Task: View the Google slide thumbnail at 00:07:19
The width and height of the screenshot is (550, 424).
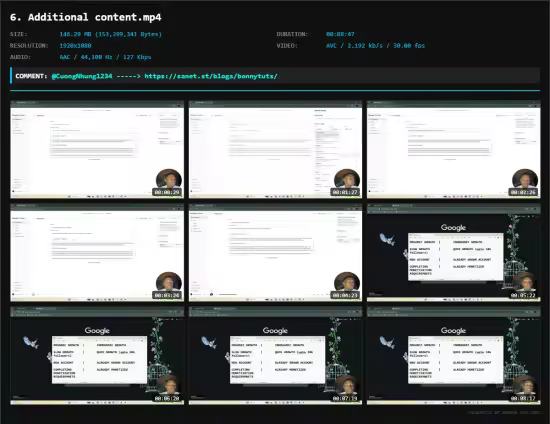Action: coord(275,356)
